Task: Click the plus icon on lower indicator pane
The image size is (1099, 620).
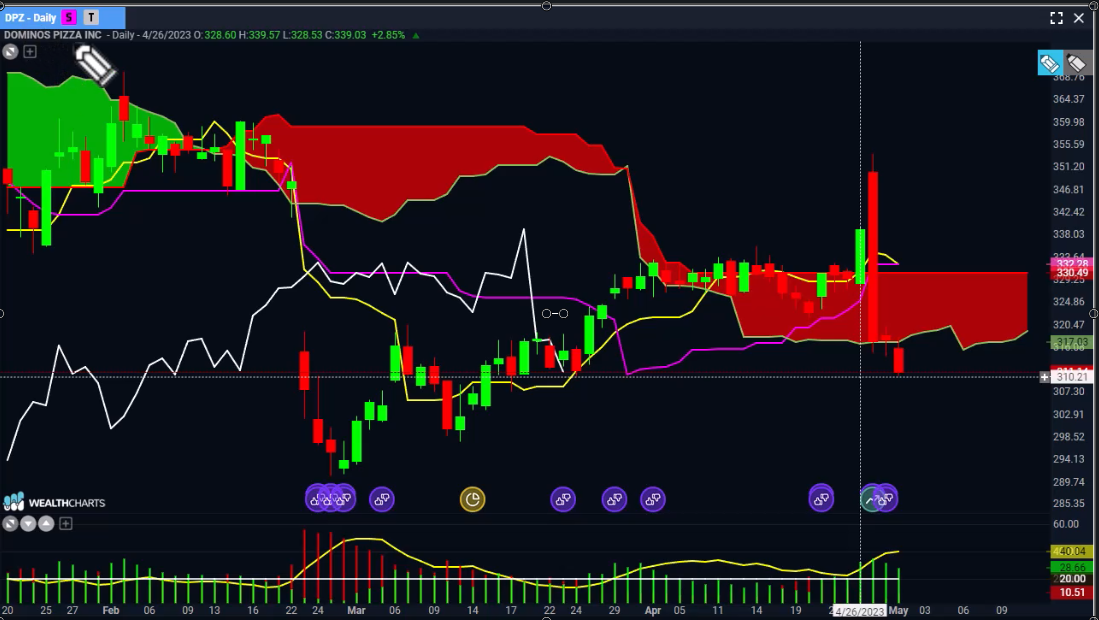Action: [66, 523]
